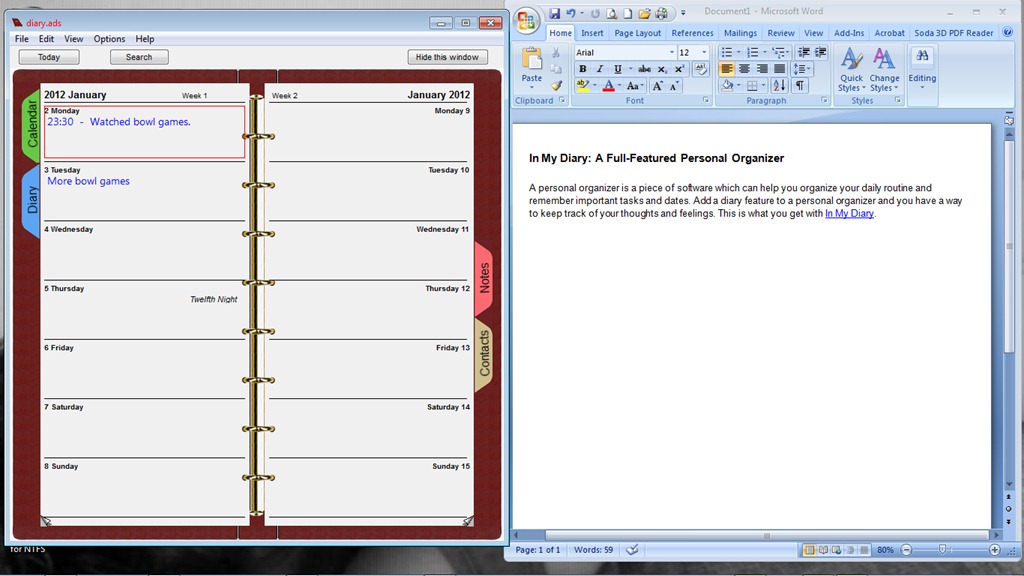The width and height of the screenshot is (1024, 576).
Task: Click the Today button in diary
Action: point(49,57)
